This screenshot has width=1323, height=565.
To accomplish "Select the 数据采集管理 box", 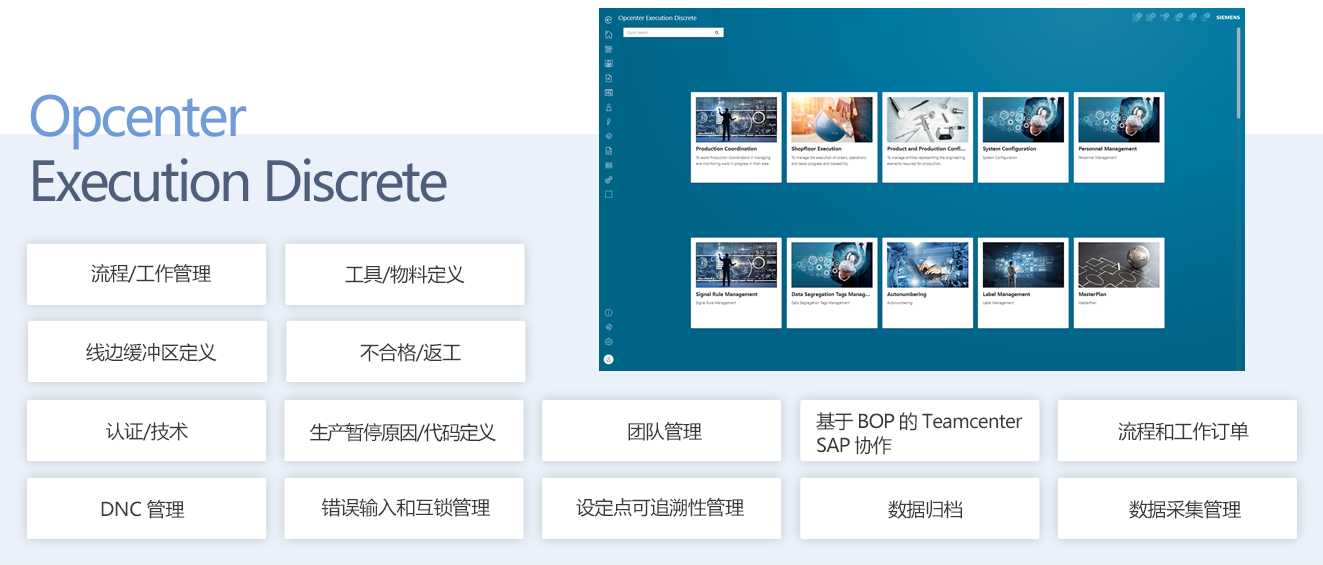I will [x=1177, y=509].
